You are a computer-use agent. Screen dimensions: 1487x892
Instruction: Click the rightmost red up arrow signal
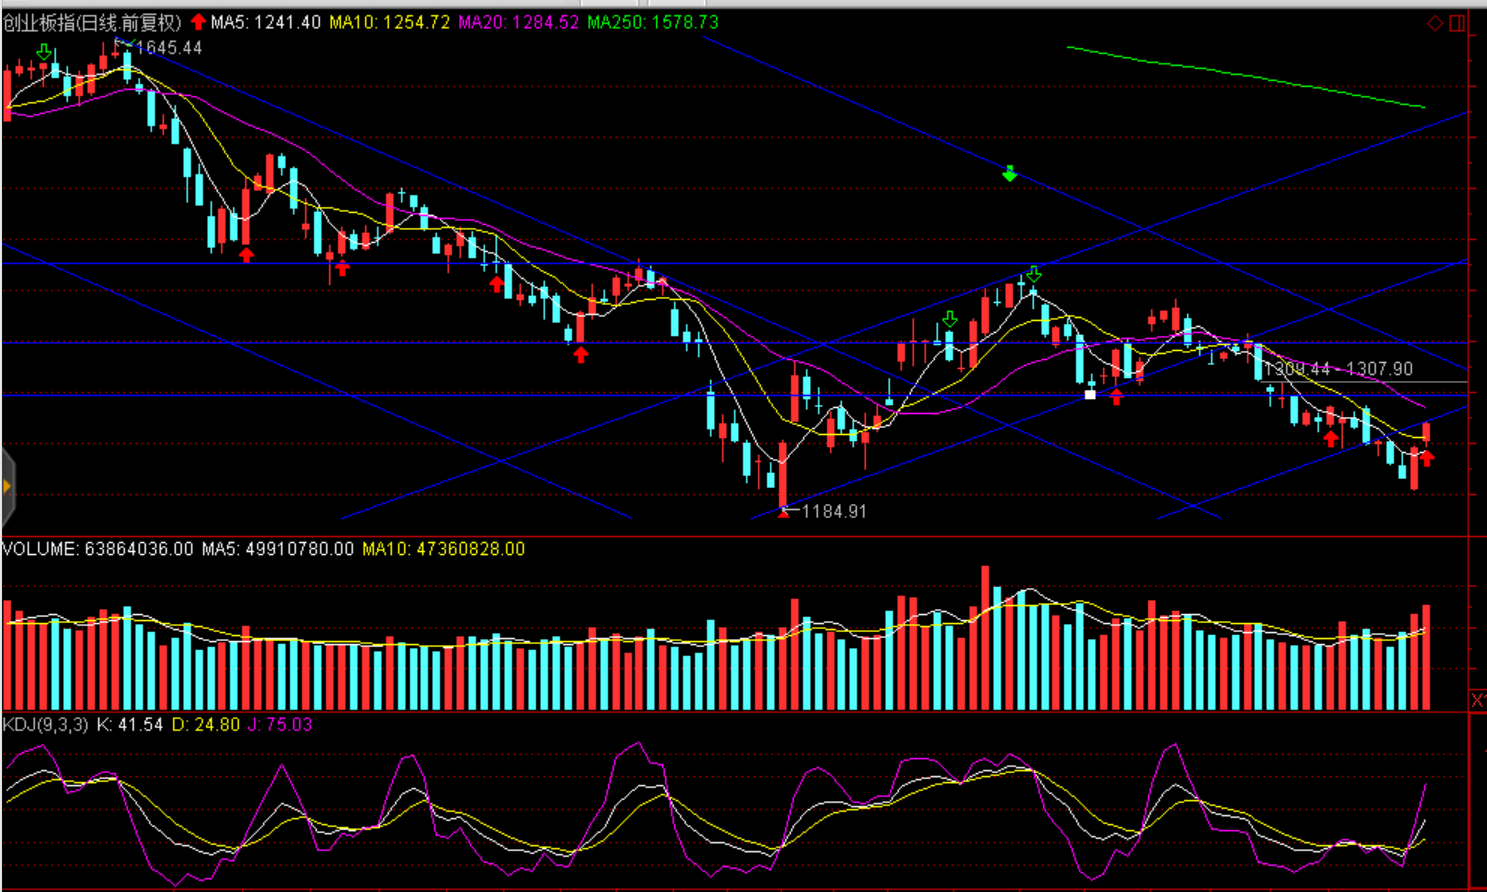[x=1427, y=458]
